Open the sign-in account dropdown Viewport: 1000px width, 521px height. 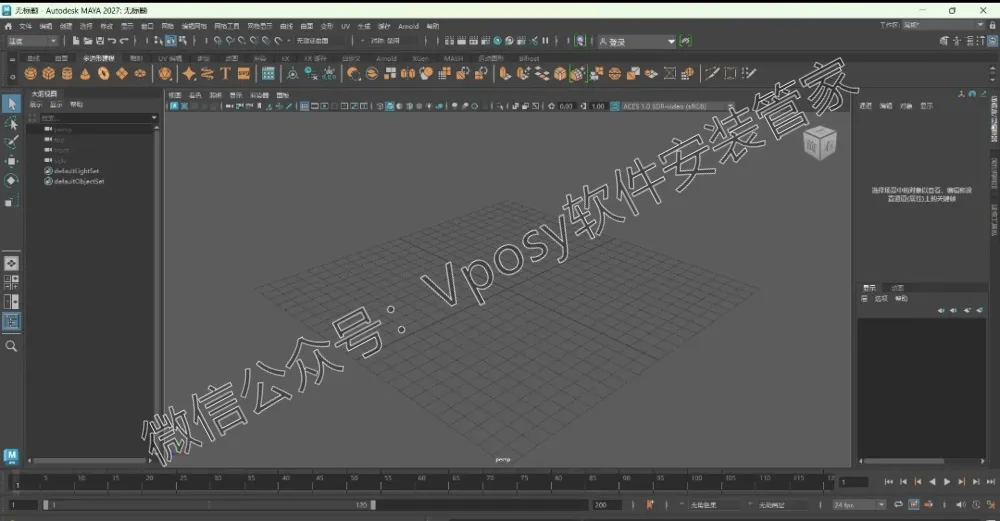coord(636,41)
